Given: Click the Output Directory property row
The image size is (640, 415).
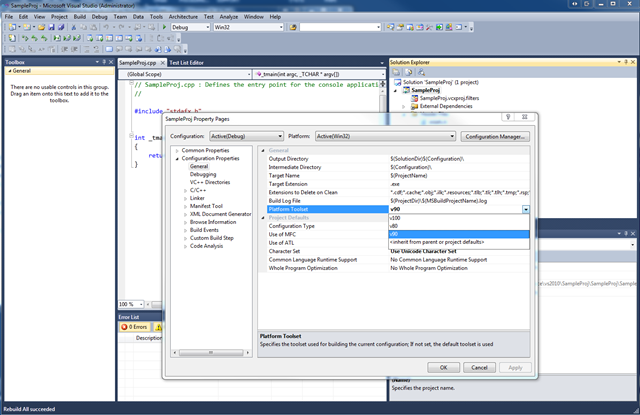Looking at the screenshot, I should [x=398, y=159].
